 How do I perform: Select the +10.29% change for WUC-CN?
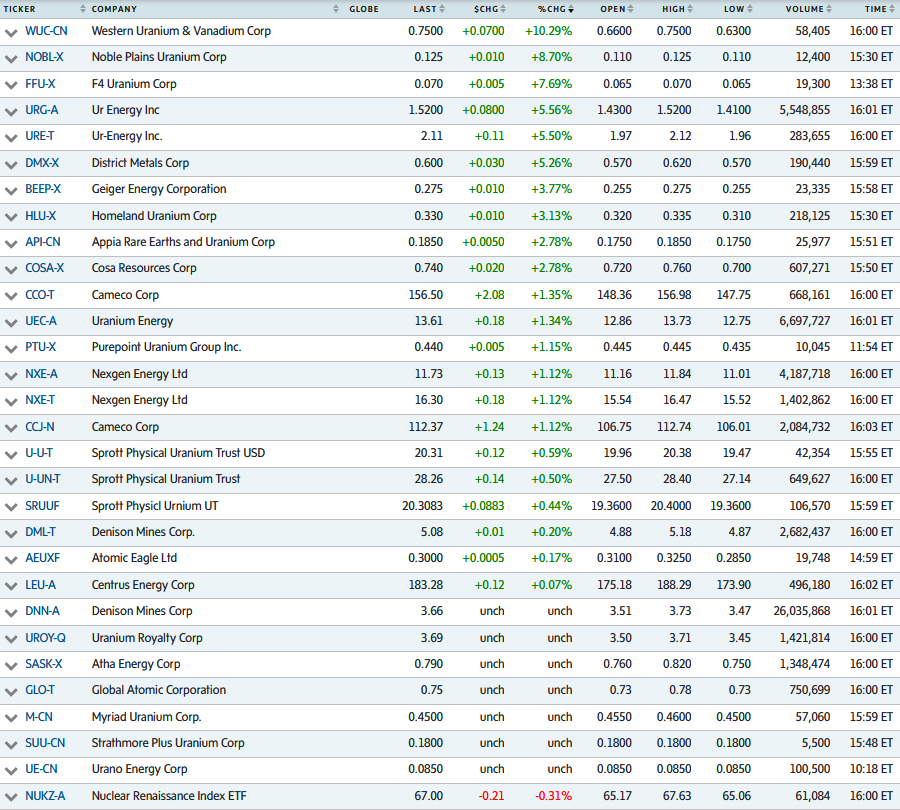click(x=548, y=31)
